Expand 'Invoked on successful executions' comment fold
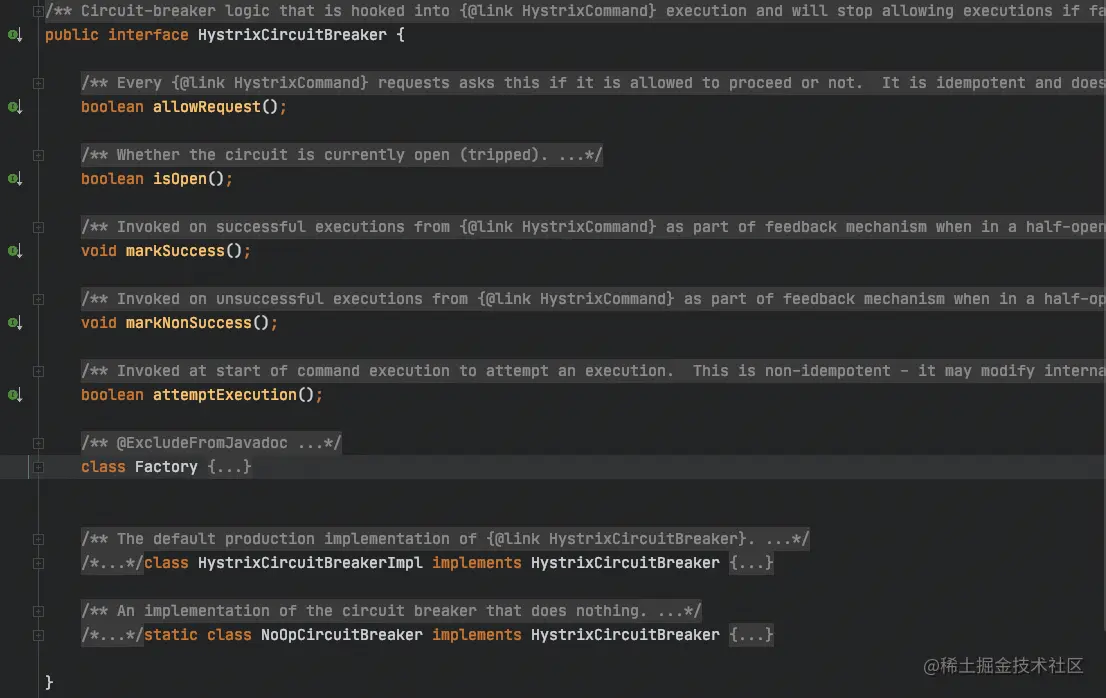 (38, 227)
